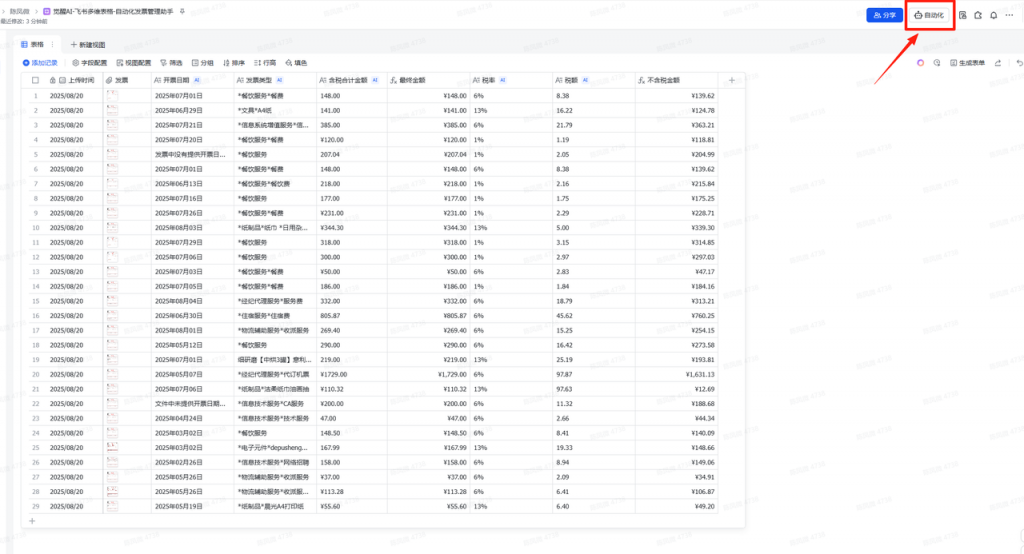Select cell ¥12.69 in row 21
The image size is (1024, 554).
coord(676,389)
